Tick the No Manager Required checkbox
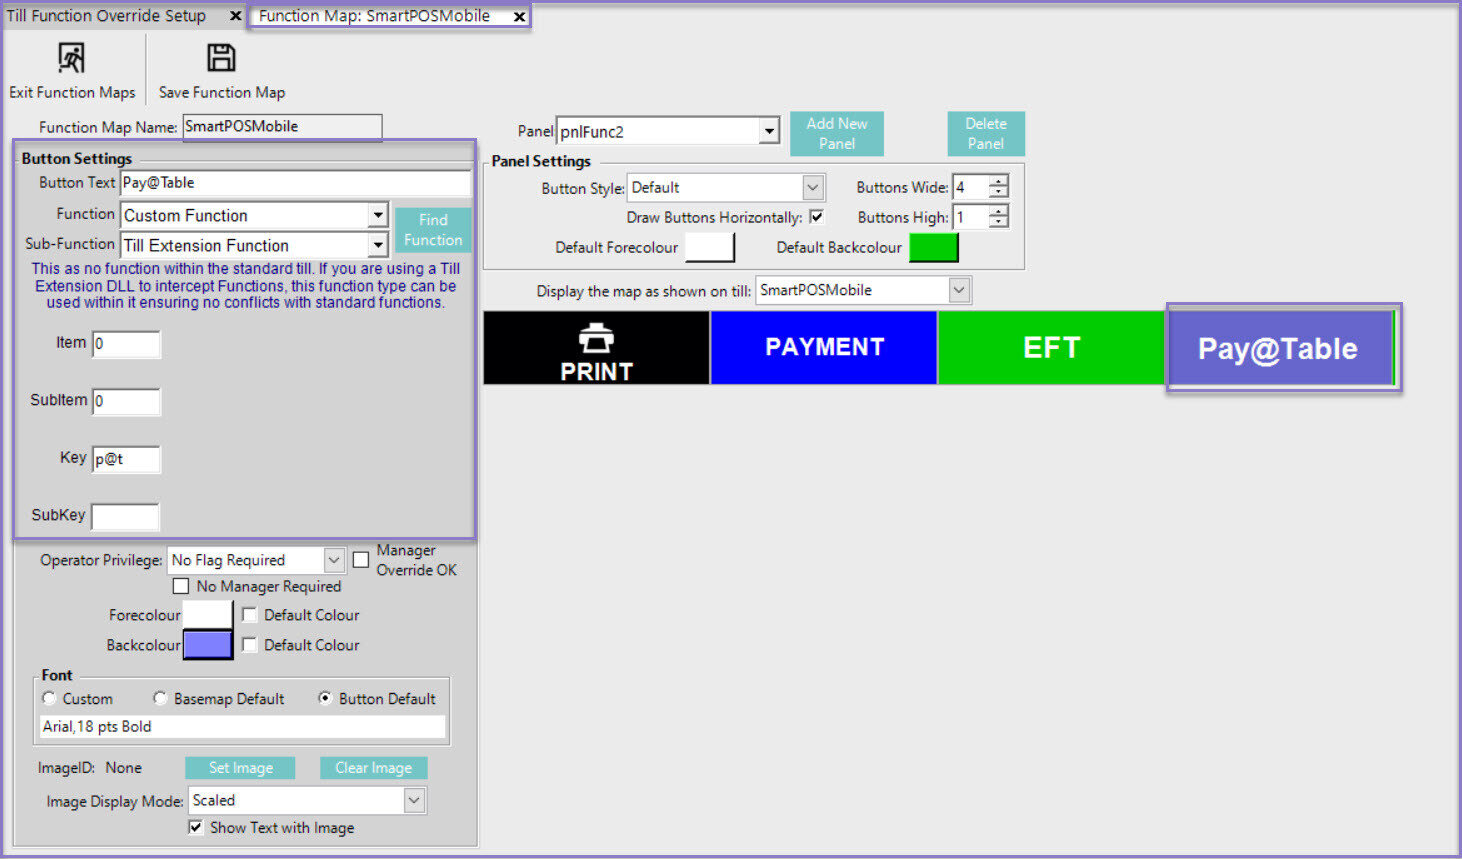1462x859 pixels. click(x=181, y=586)
